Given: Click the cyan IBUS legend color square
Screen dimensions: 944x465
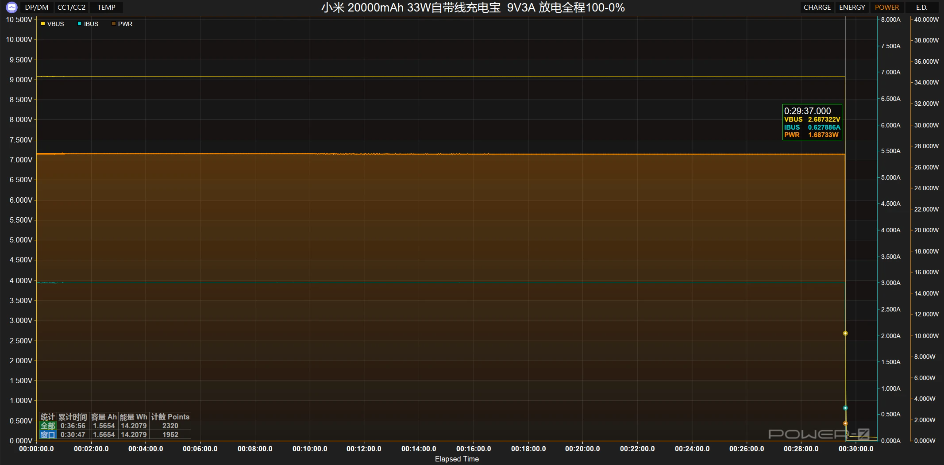Looking at the screenshot, I should point(79,23).
